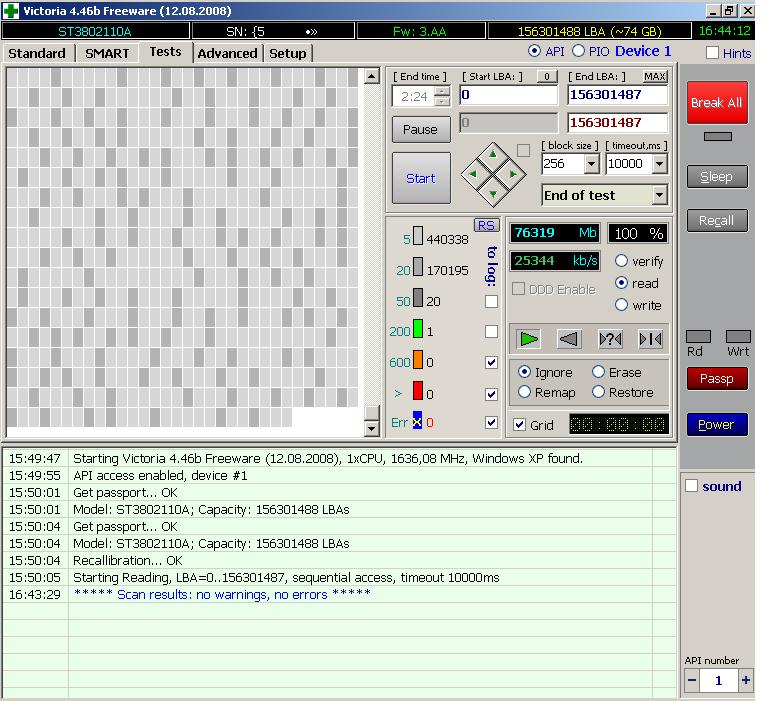Click the 0 start LBA reset button
This screenshot has height=701, width=767.
pos(547,76)
